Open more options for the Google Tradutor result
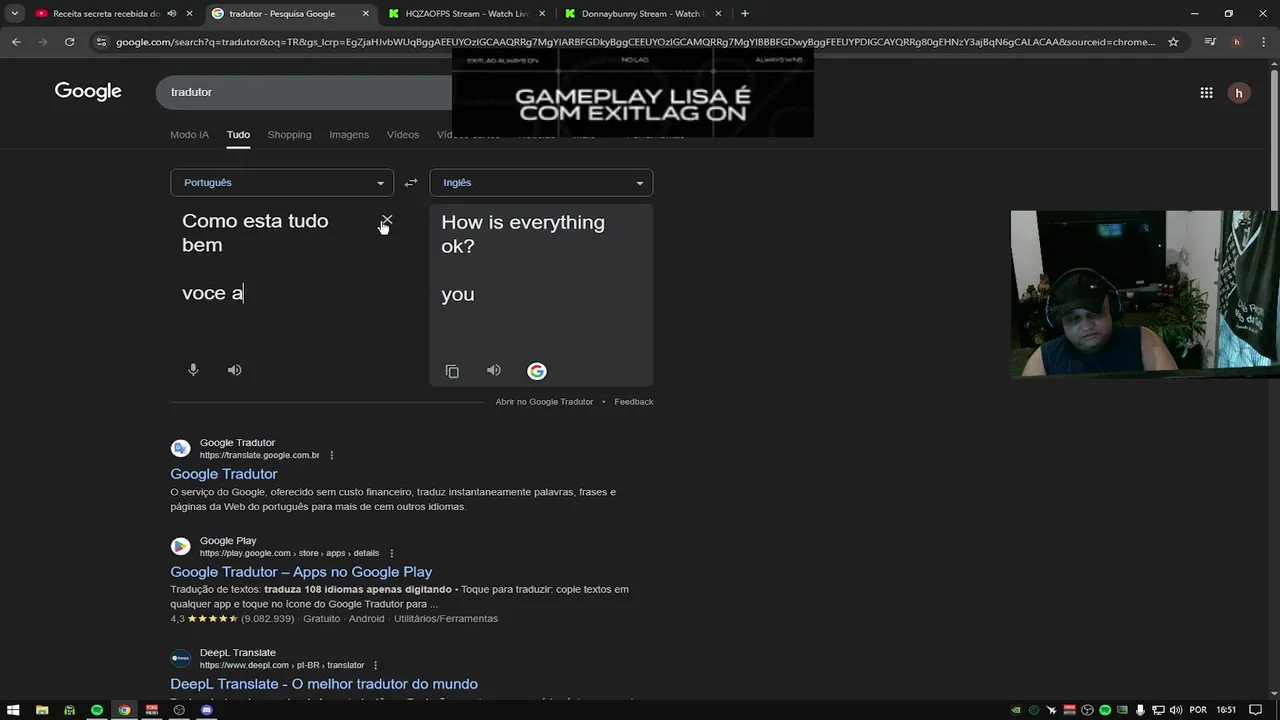 [332, 455]
